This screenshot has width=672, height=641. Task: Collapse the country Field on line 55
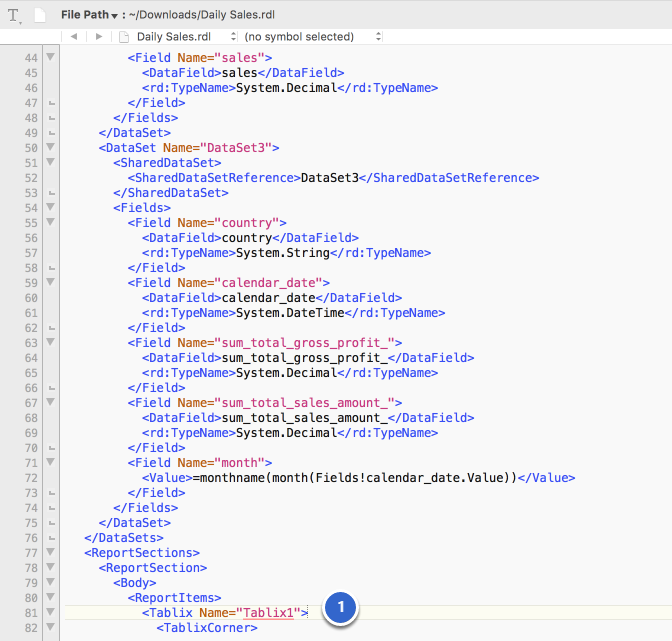[51, 222]
